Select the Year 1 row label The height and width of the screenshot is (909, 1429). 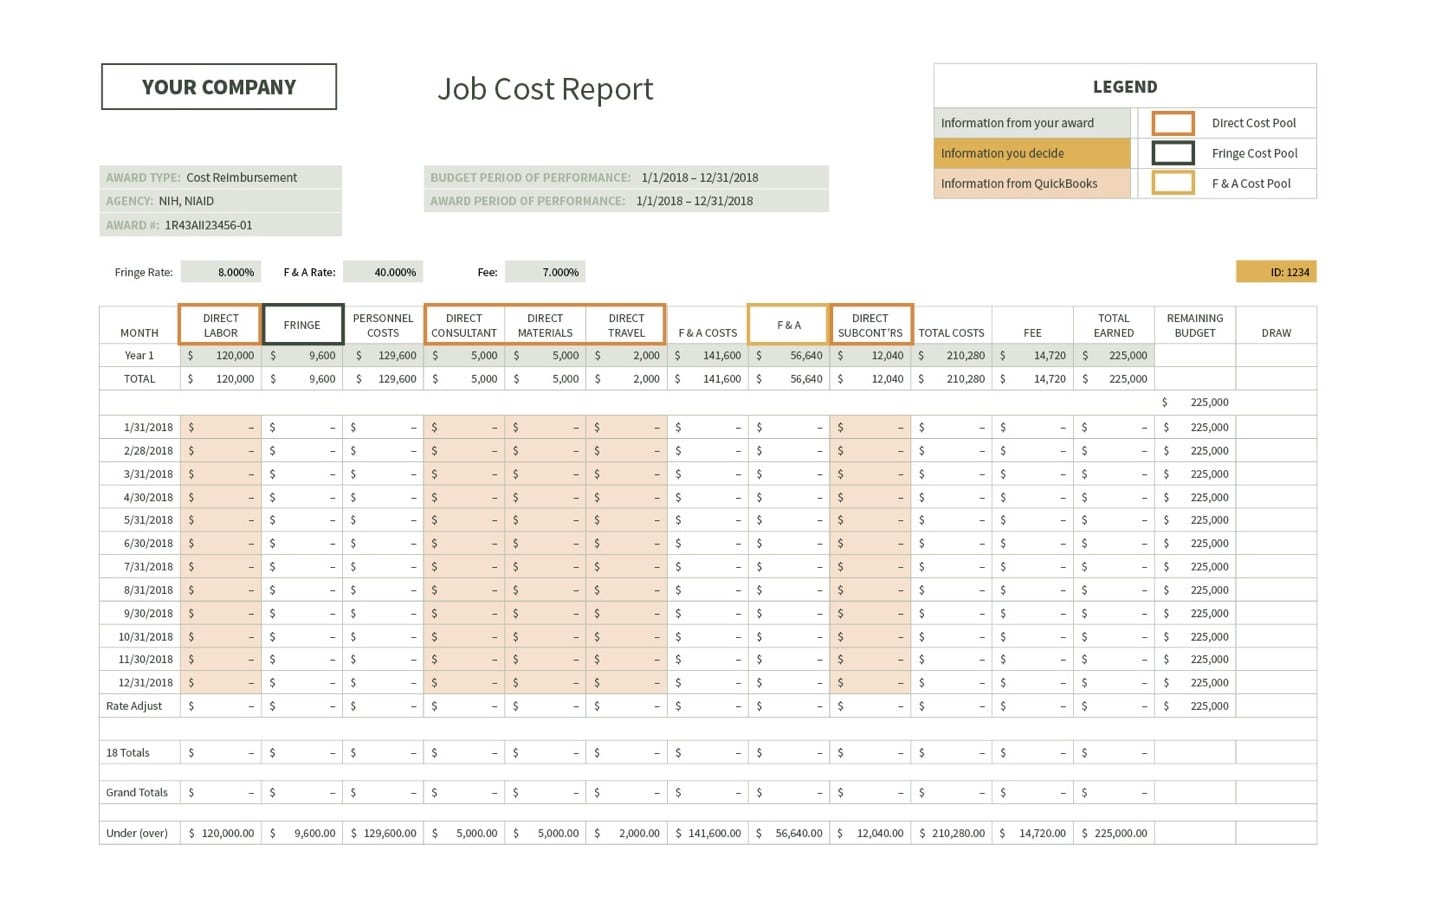[x=138, y=355]
